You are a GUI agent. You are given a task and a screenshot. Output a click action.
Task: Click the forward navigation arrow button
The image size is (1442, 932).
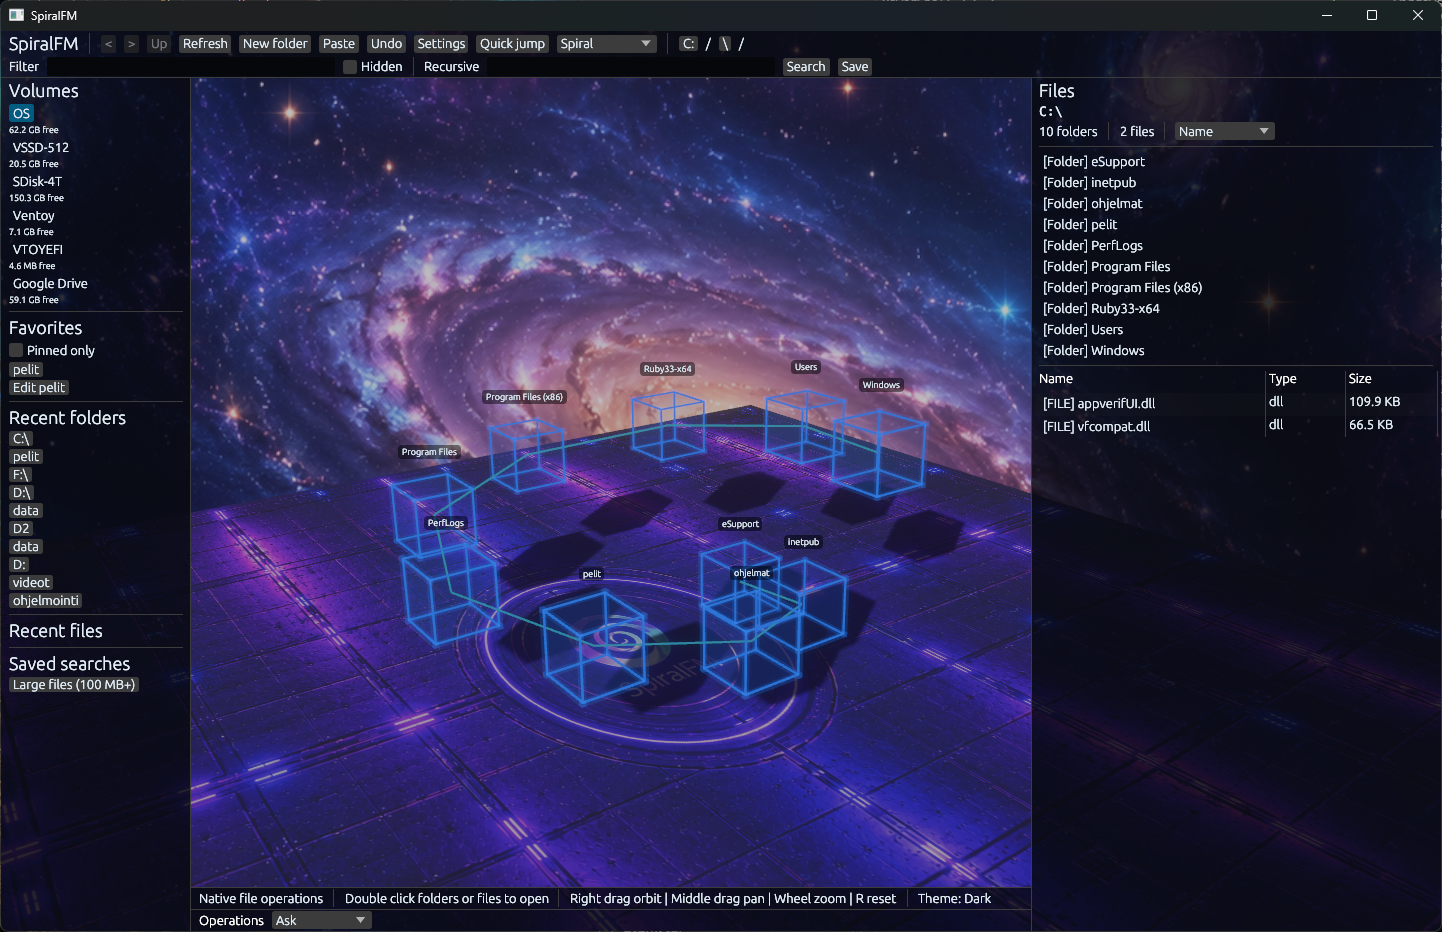coord(131,44)
